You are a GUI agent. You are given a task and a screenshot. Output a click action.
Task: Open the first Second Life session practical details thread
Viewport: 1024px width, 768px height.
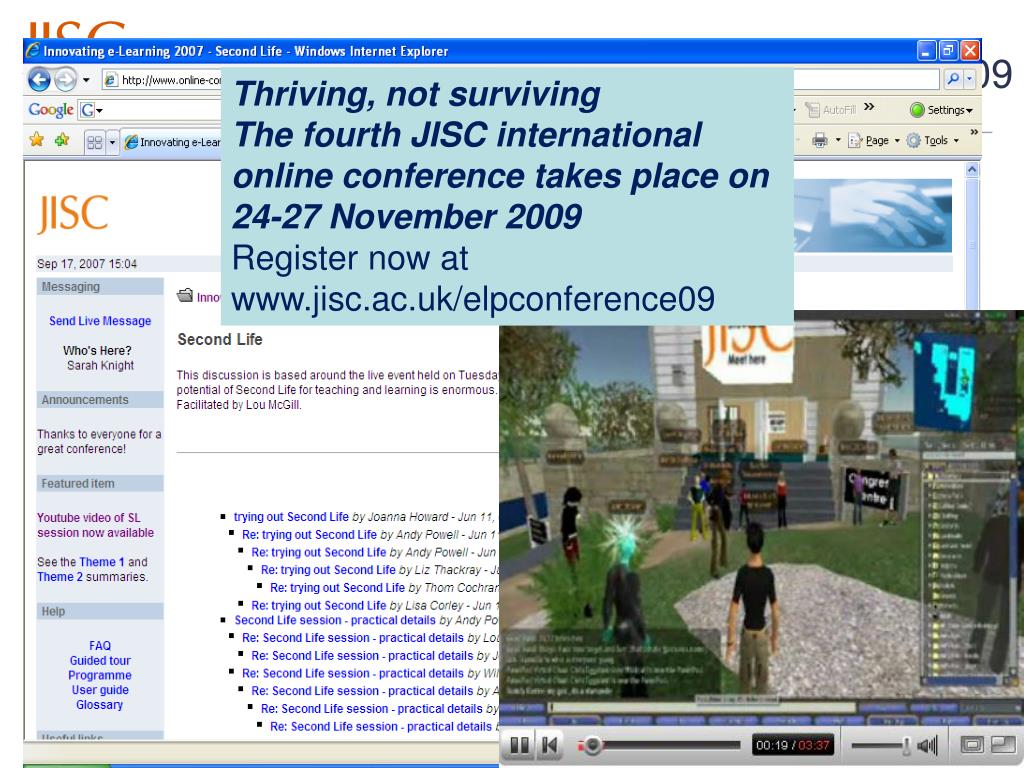click(335, 620)
